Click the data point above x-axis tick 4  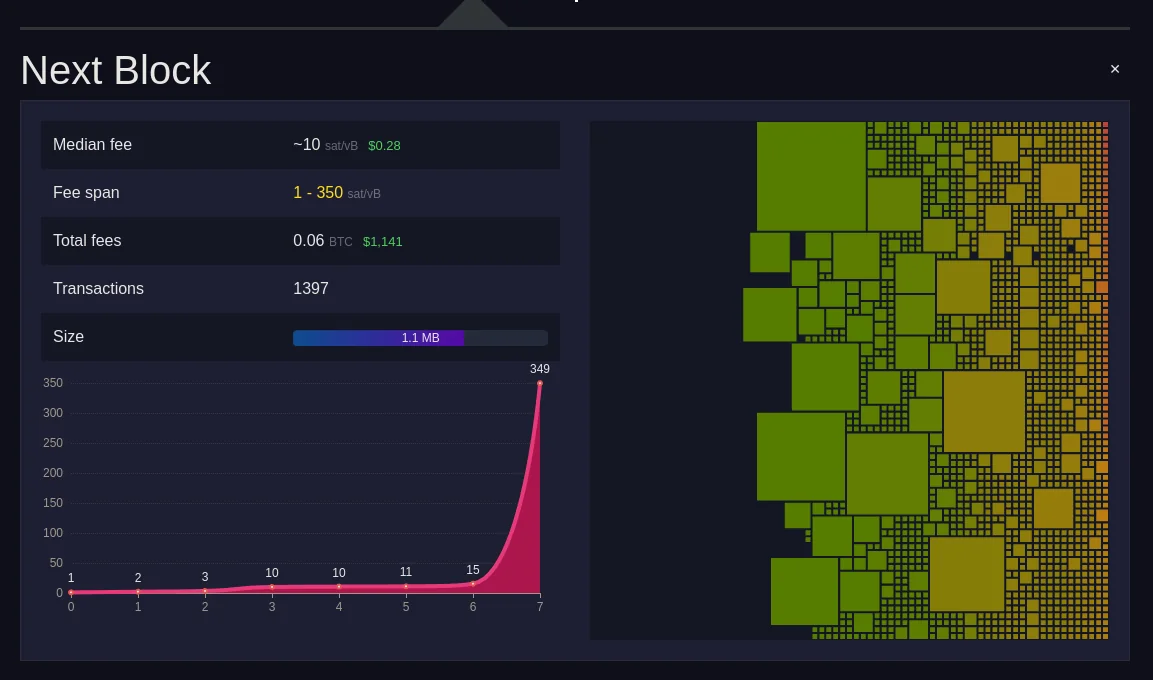click(339, 587)
